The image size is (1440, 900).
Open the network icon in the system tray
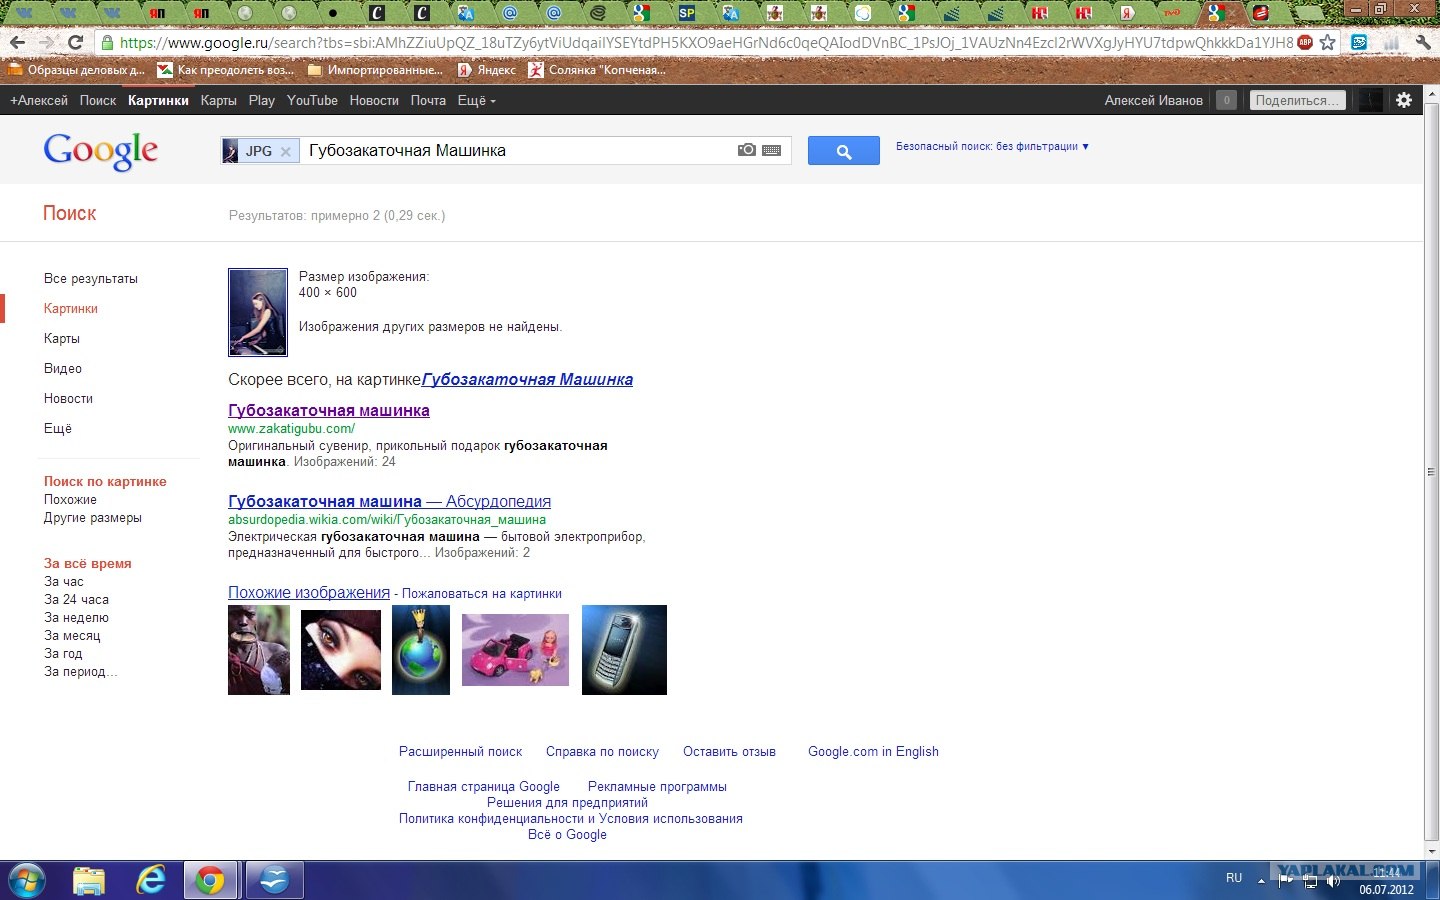[1310, 881]
